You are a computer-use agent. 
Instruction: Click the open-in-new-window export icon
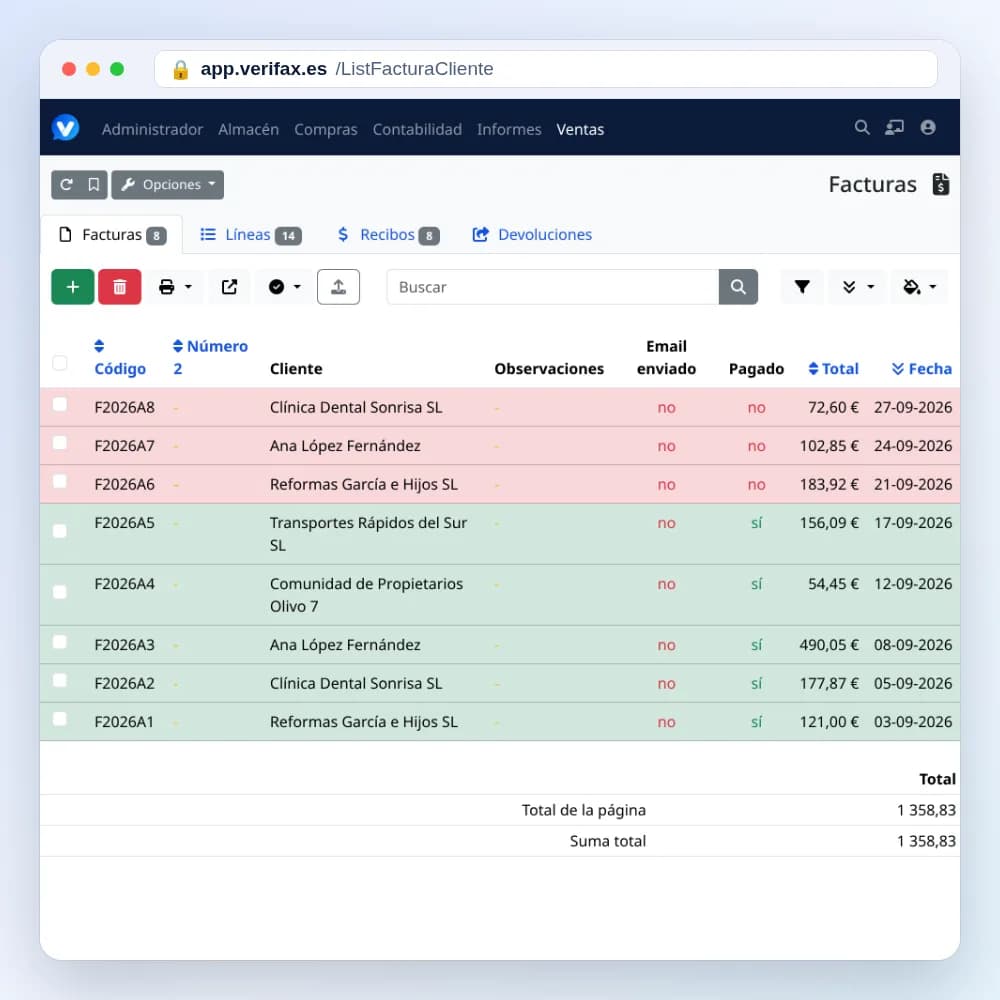(230, 287)
